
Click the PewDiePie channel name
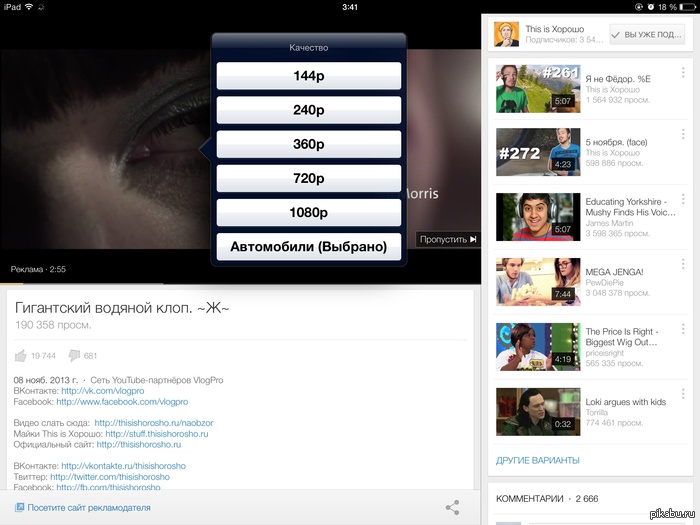[x=604, y=283]
